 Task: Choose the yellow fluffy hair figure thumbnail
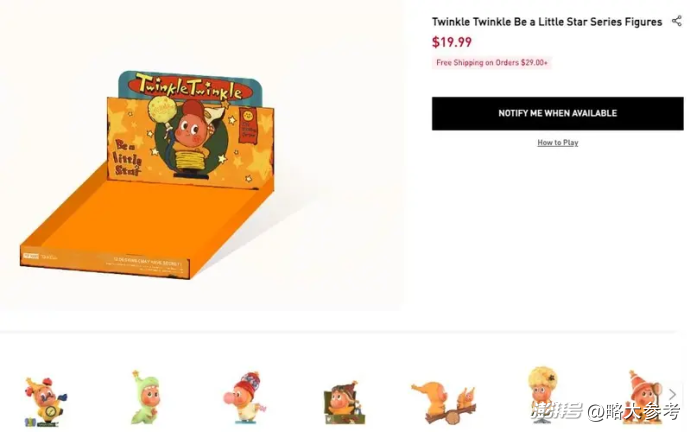(x=543, y=394)
